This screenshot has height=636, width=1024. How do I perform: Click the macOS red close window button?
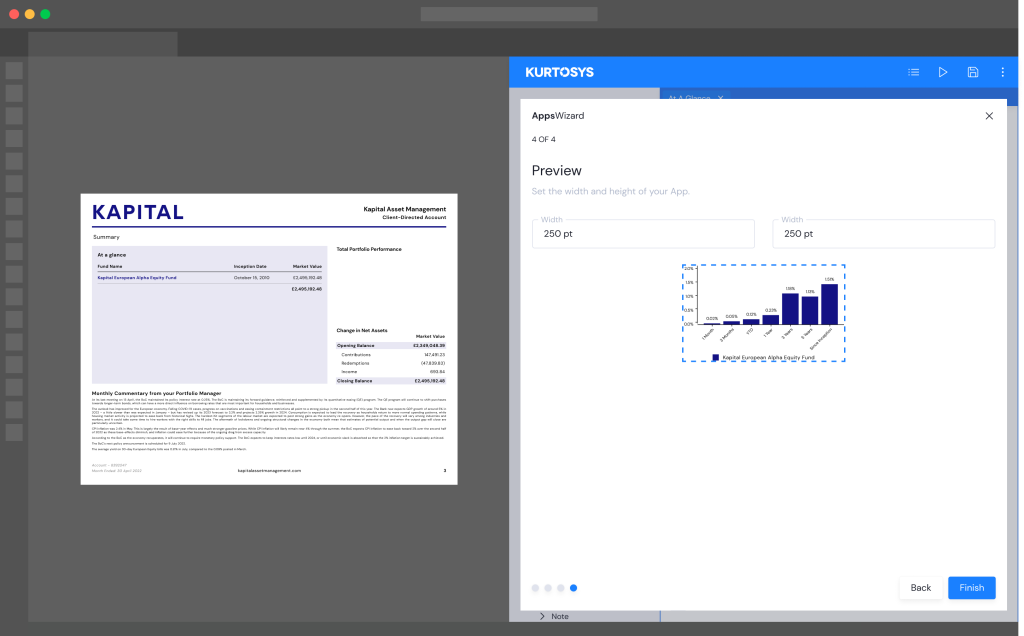point(14,14)
